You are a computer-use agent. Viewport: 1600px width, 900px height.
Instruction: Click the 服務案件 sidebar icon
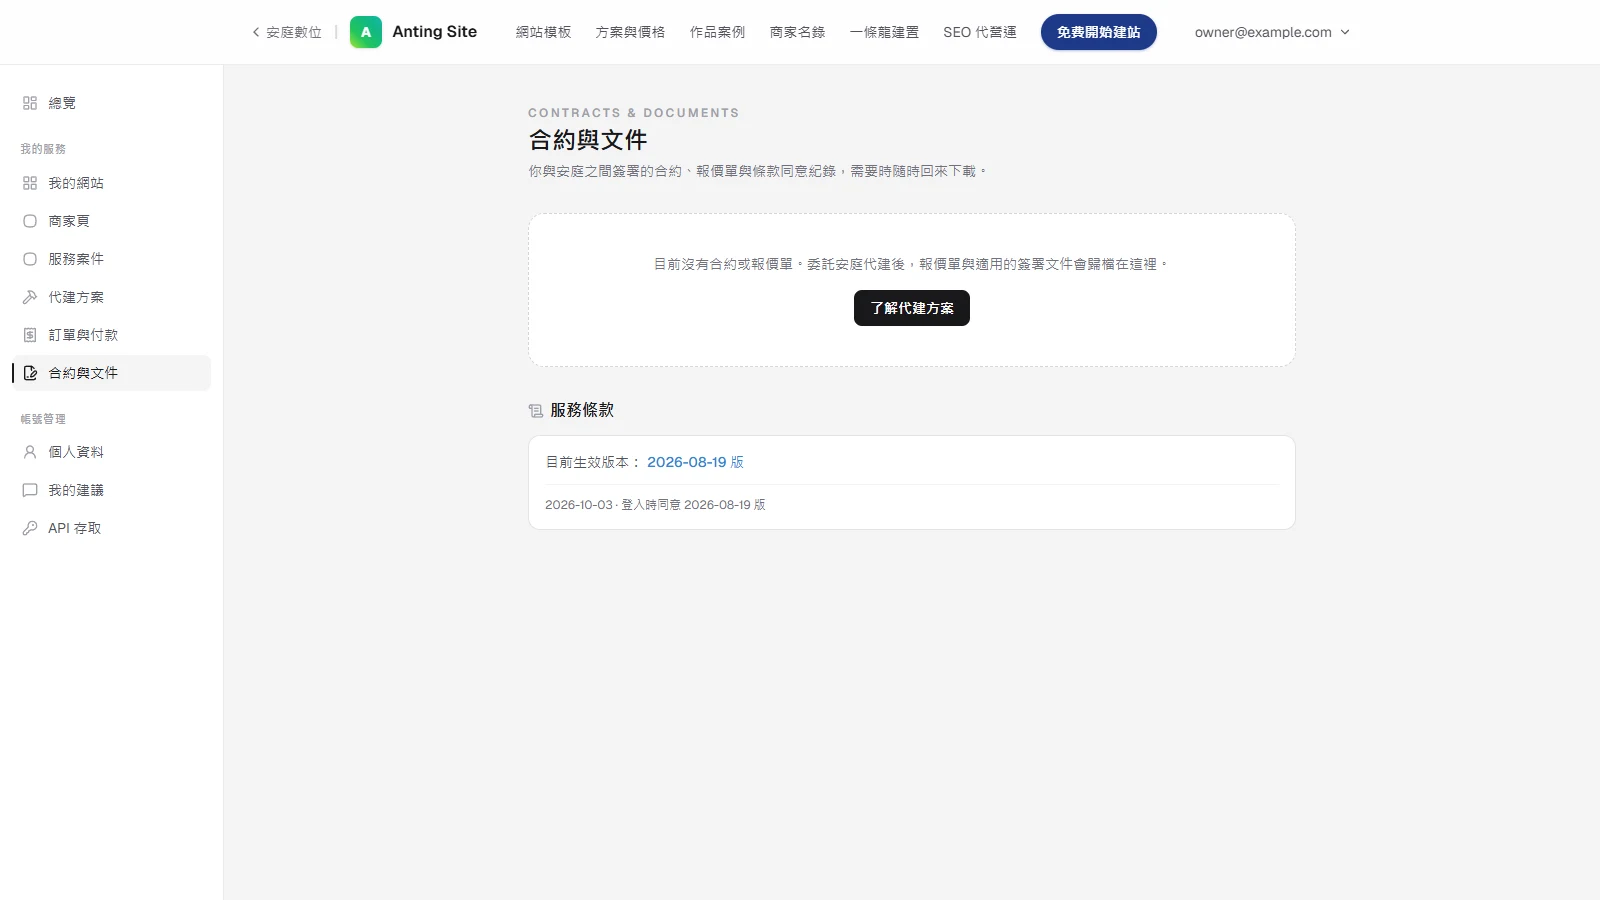[30, 259]
